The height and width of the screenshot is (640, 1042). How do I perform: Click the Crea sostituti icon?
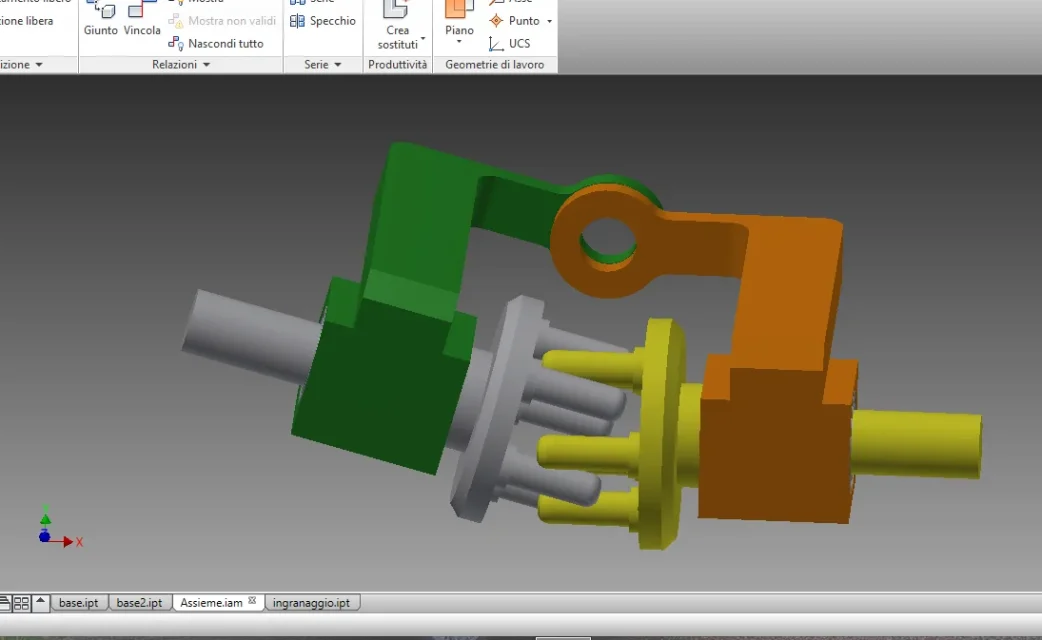tap(397, 9)
